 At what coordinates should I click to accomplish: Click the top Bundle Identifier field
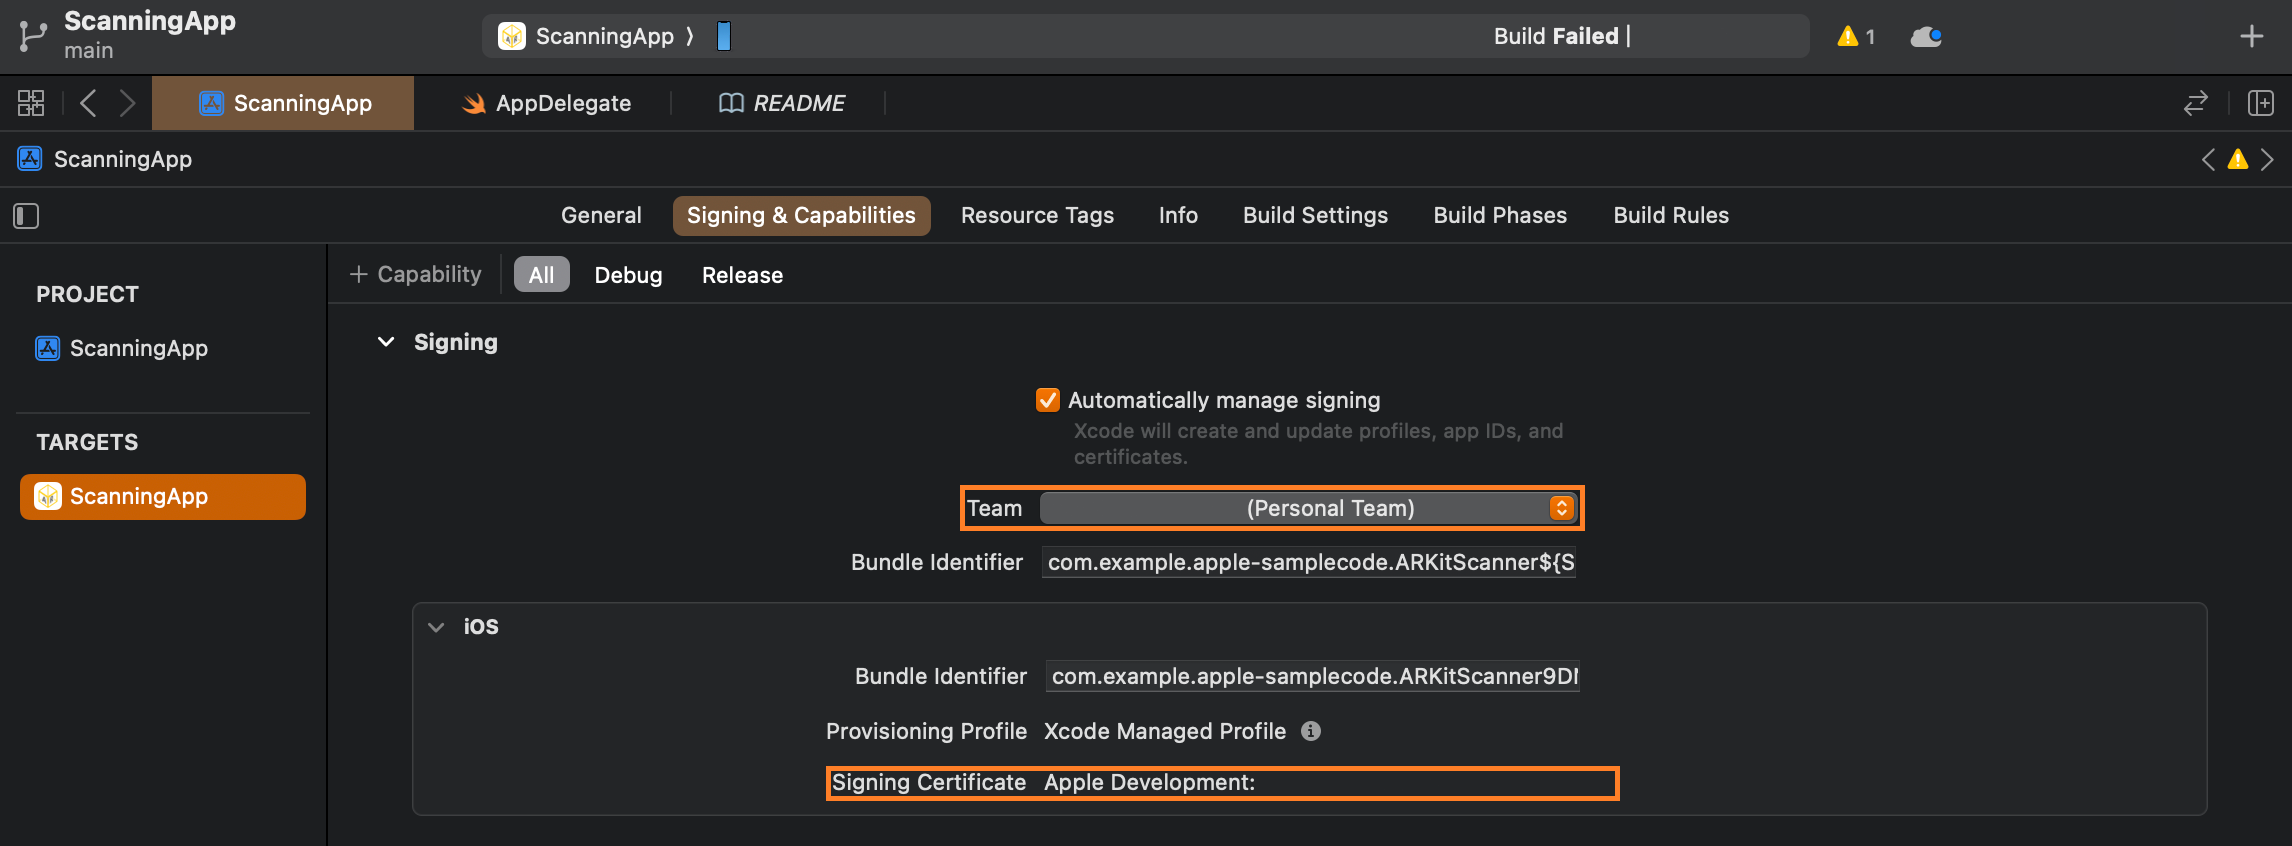click(x=1309, y=562)
